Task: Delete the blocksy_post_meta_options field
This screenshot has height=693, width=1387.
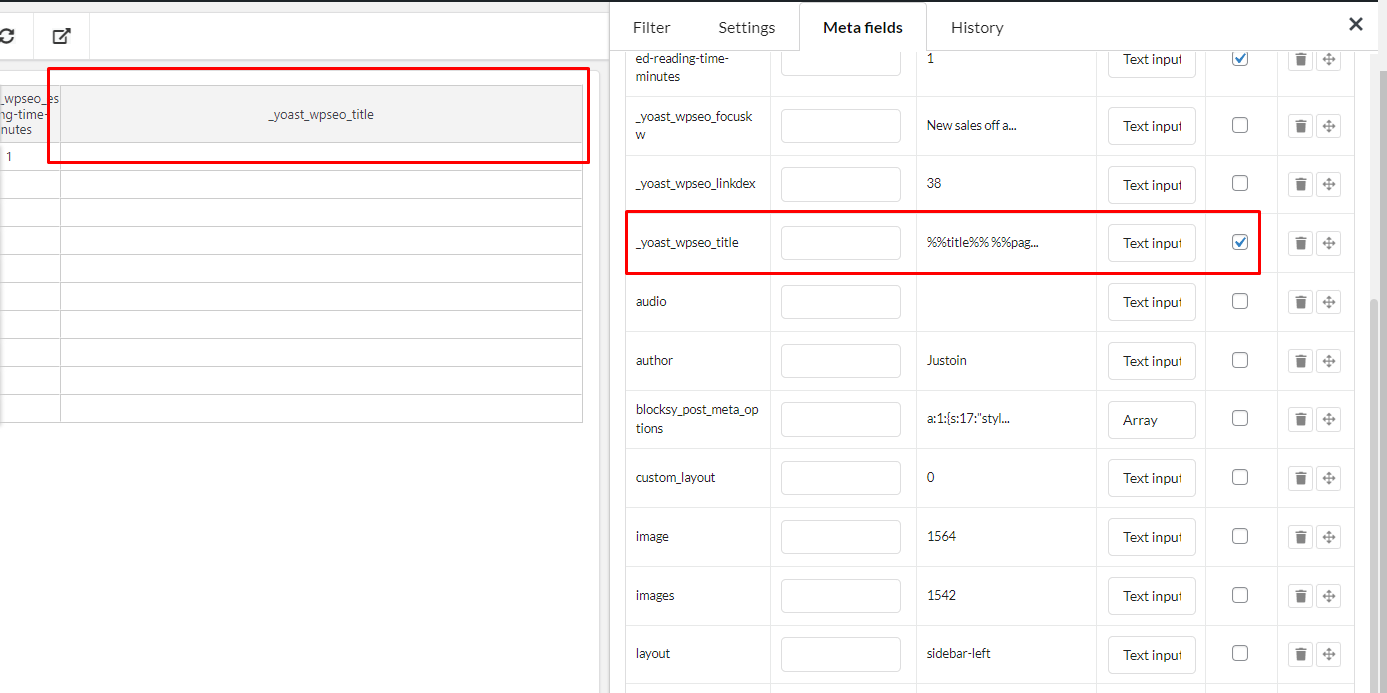Action: [x=1300, y=420]
